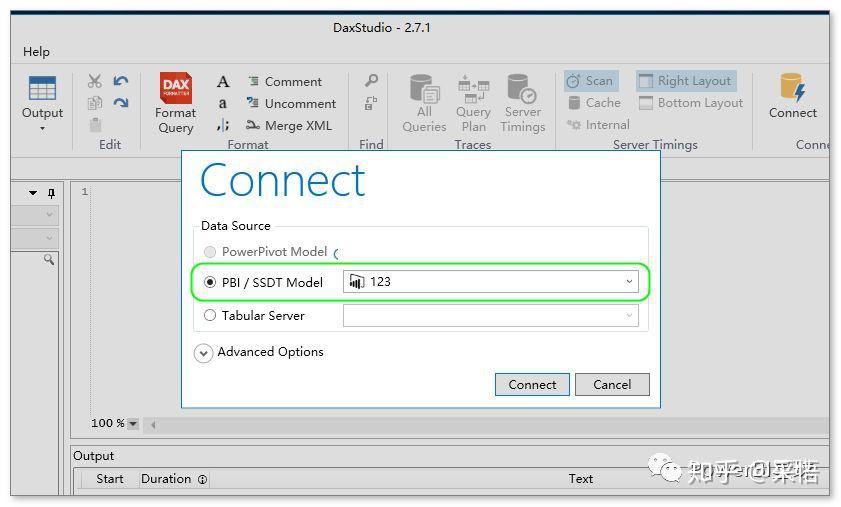
Task: Convert to uppercase with the A icon
Action: [x=223, y=82]
